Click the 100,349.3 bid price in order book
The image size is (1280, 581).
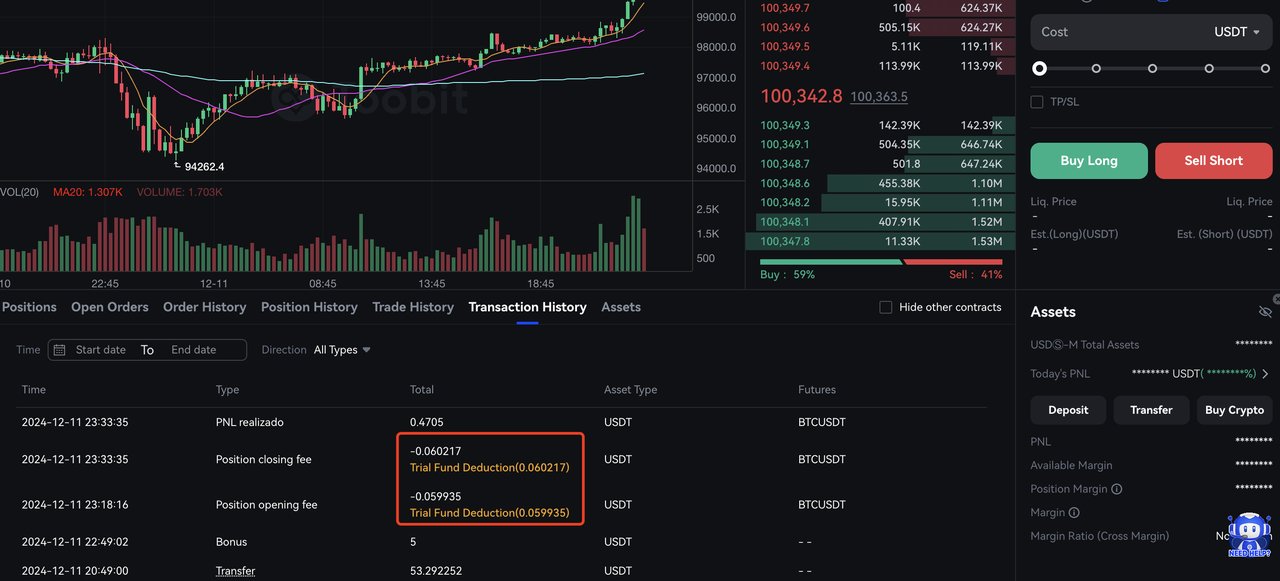tap(785, 126)
